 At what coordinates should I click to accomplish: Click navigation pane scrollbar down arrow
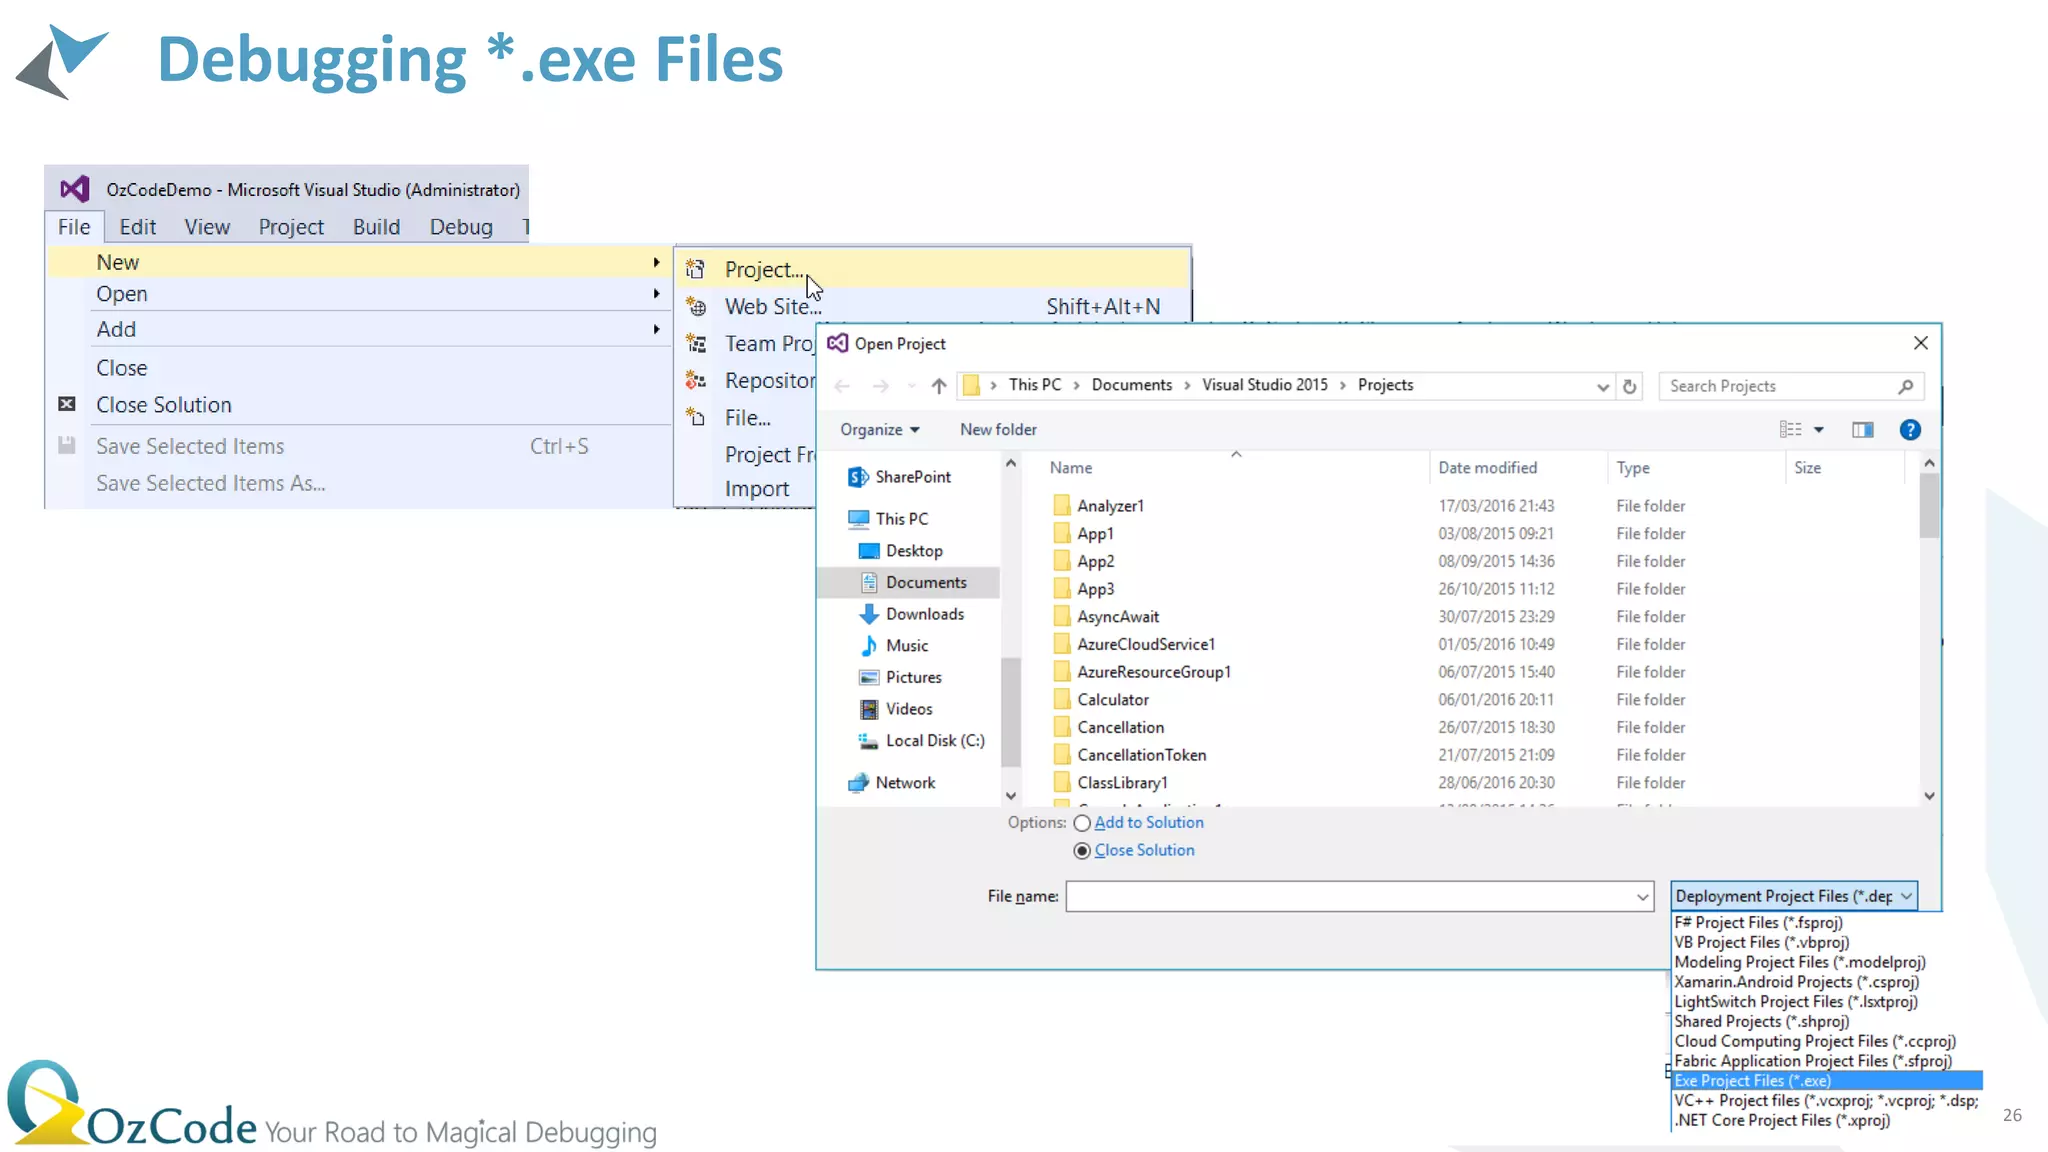pyautogui.click(x=1011, y=796)
